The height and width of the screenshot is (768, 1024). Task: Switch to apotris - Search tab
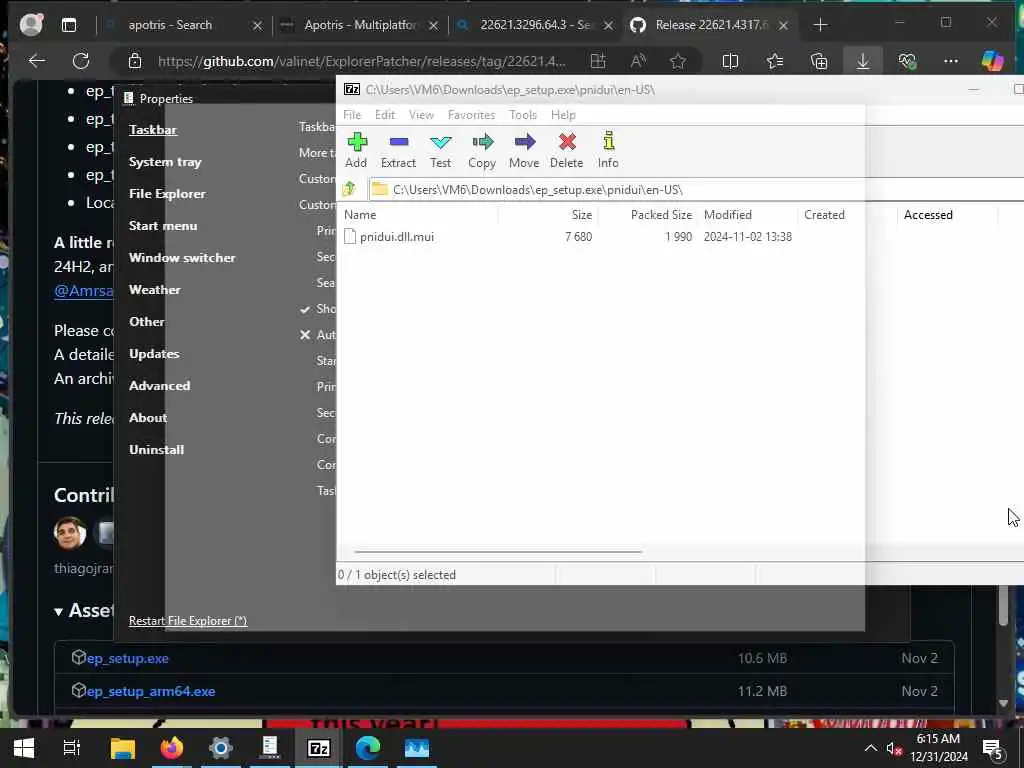[170, 25]
